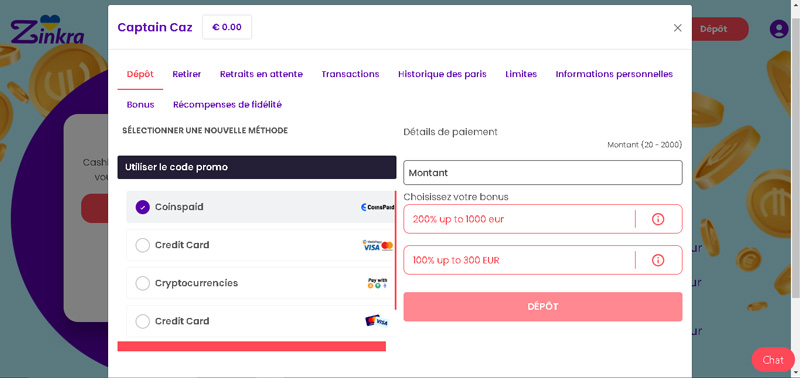The image size is (800, 378).
Task: Open info for 100% up to 300 EUR bonus
Action: coord(658,260)
